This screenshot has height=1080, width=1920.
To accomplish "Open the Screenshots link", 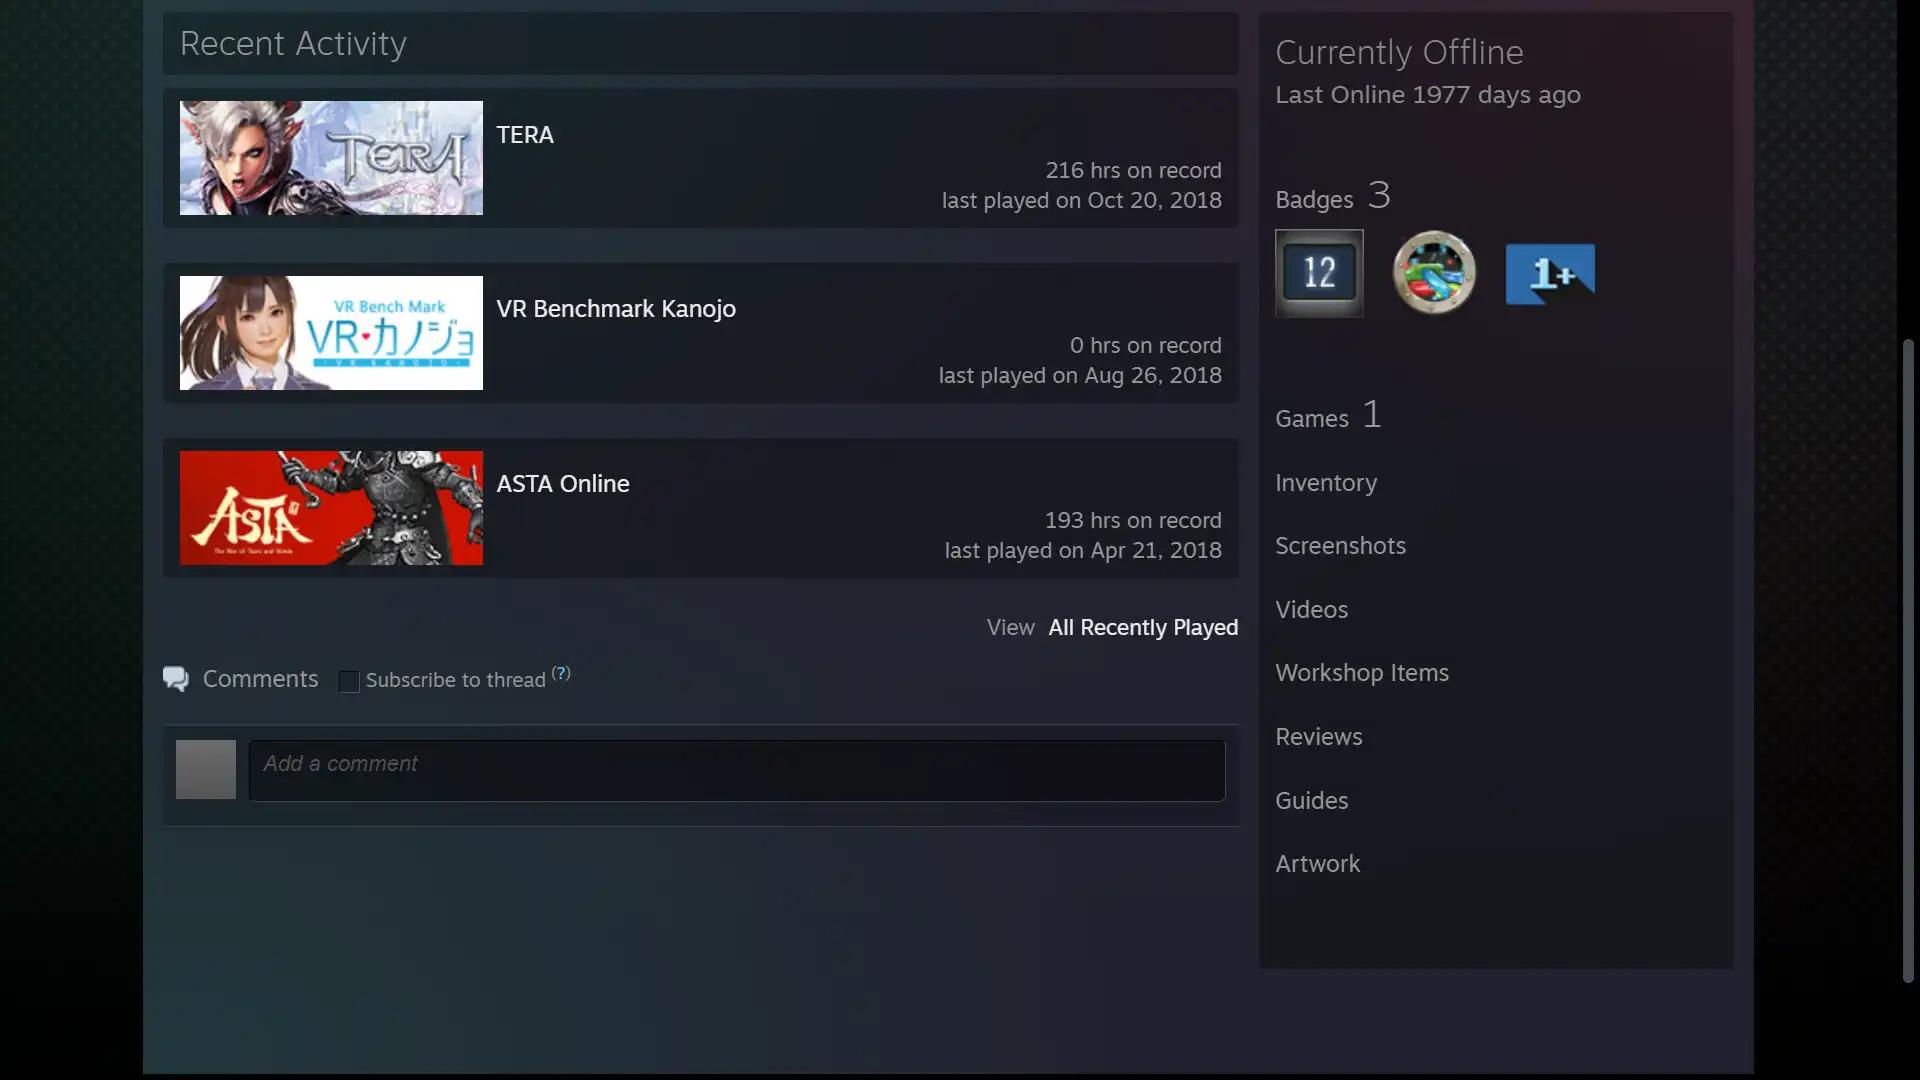I will click(1340, 546).
